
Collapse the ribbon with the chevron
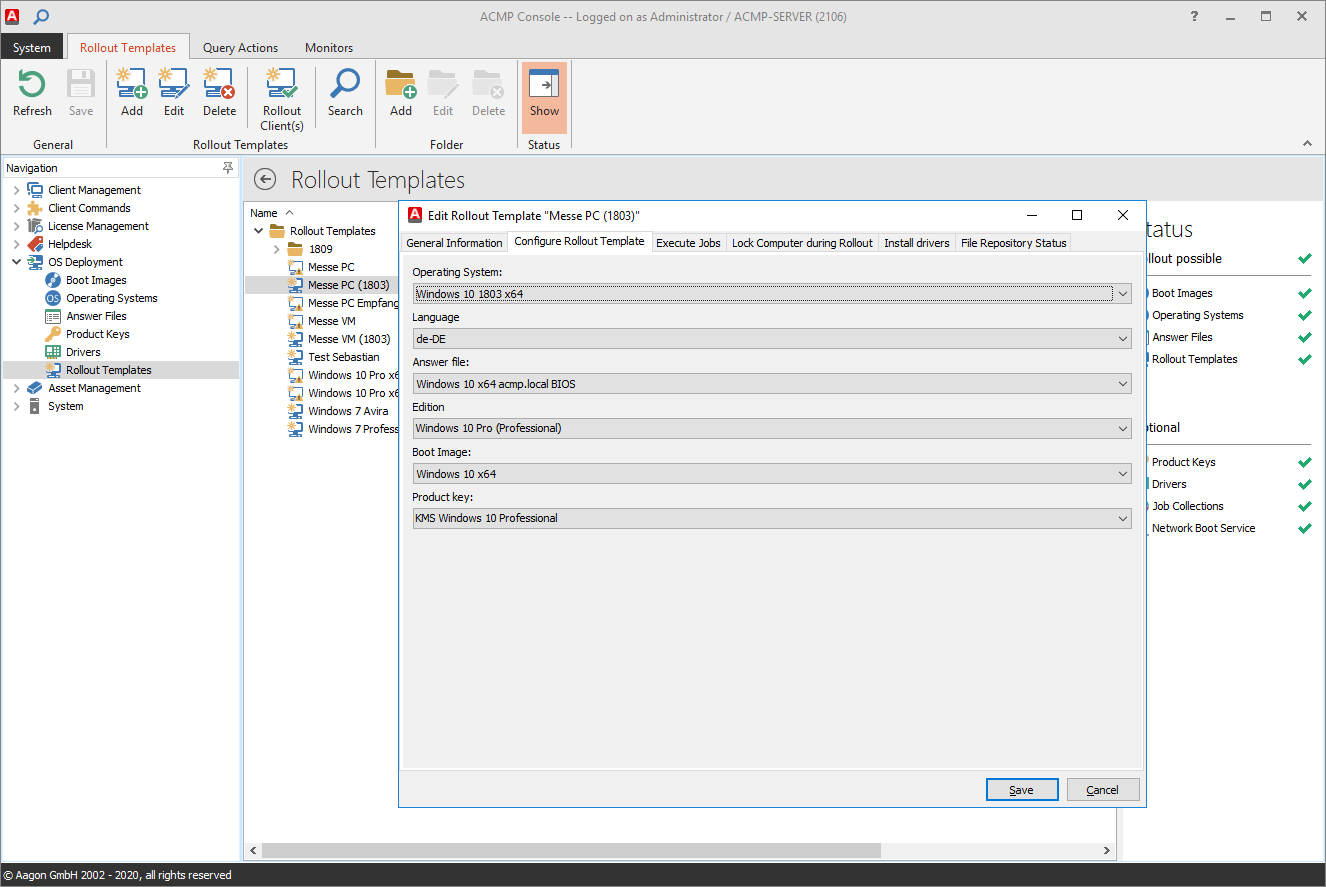click(x=1307, y=144)
